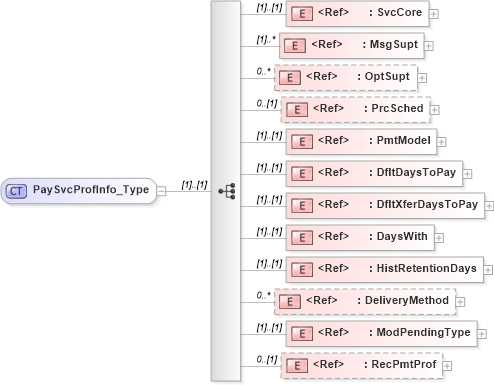Image resolution: width=494 pixels, height=385 pixels.
Task: Click the E icon of HistRetentionDays
Action: (302, 270)
